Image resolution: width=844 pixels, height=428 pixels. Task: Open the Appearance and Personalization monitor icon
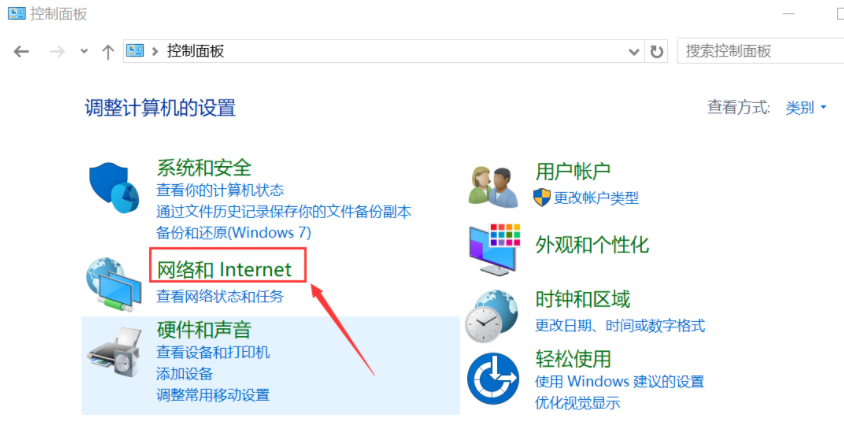click(x=494, y=250)
